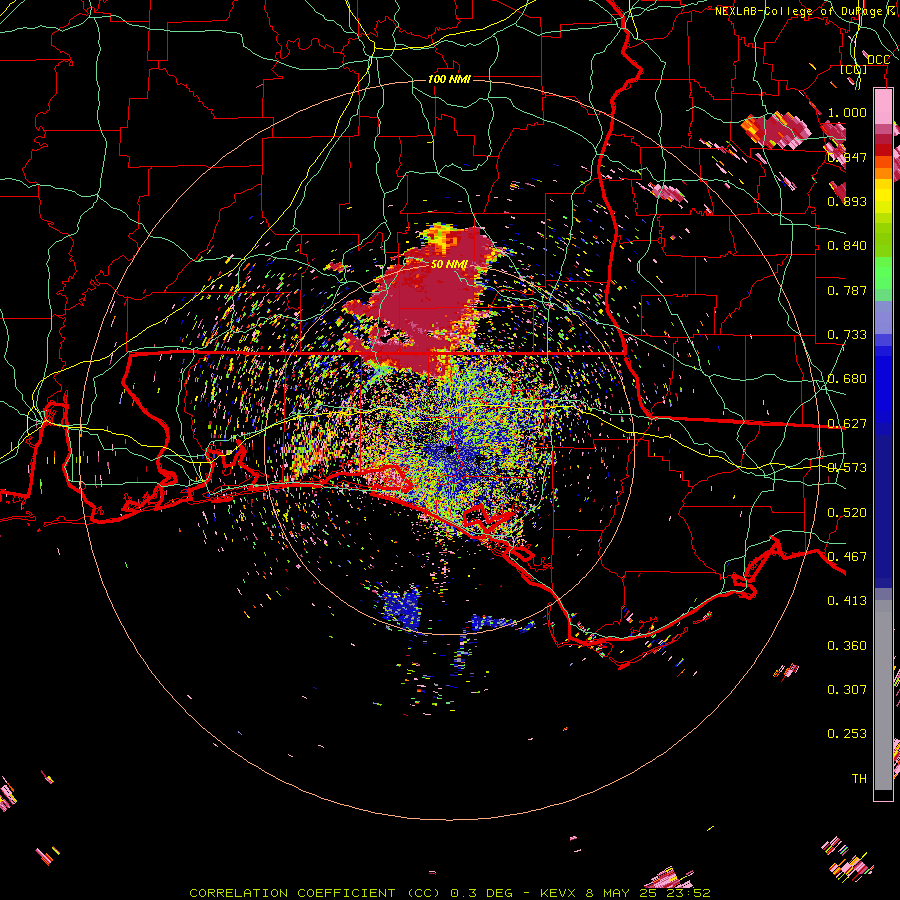The width and height of the screenshot is (900, 900).
Task: Click the 0.573 scale value
Action: coord(847,467)
